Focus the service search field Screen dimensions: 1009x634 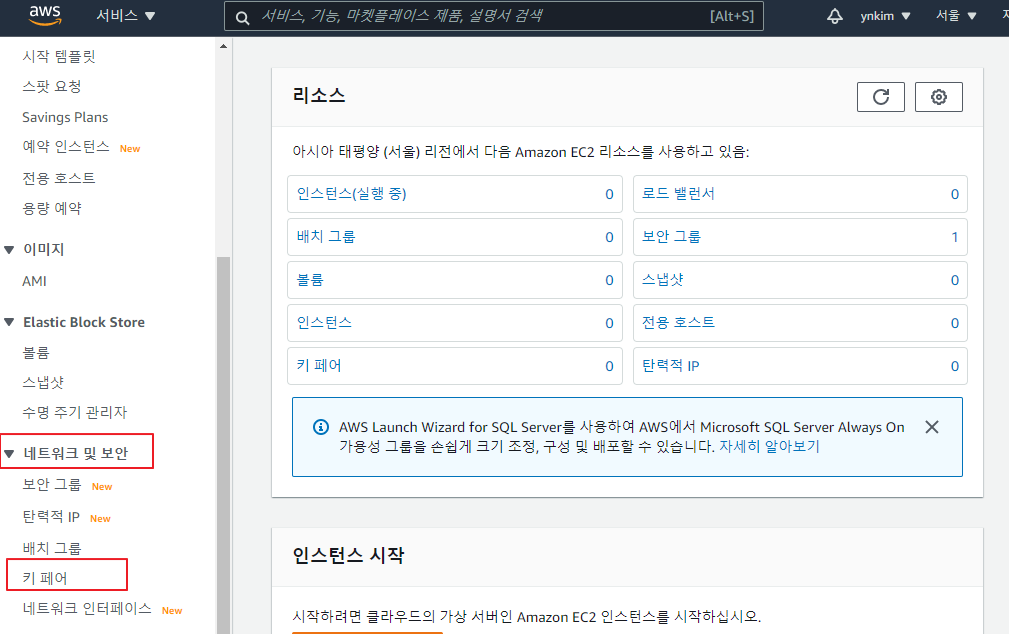pyautogui.click(x=494, y=16)
